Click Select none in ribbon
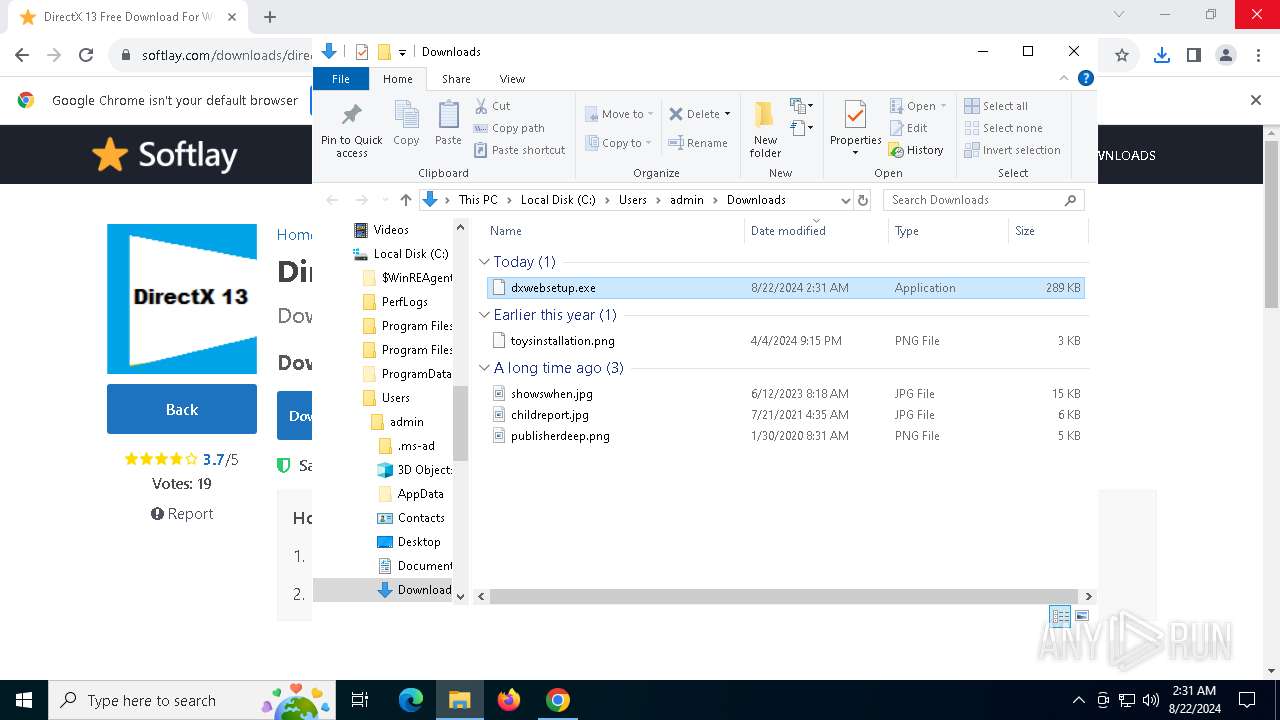Screen dimensions: 1280x720 (1003, 128)
